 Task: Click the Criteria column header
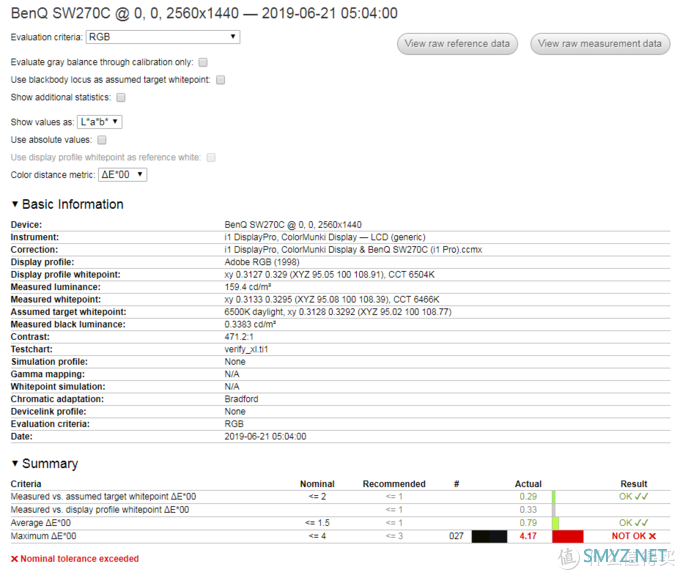26,484
